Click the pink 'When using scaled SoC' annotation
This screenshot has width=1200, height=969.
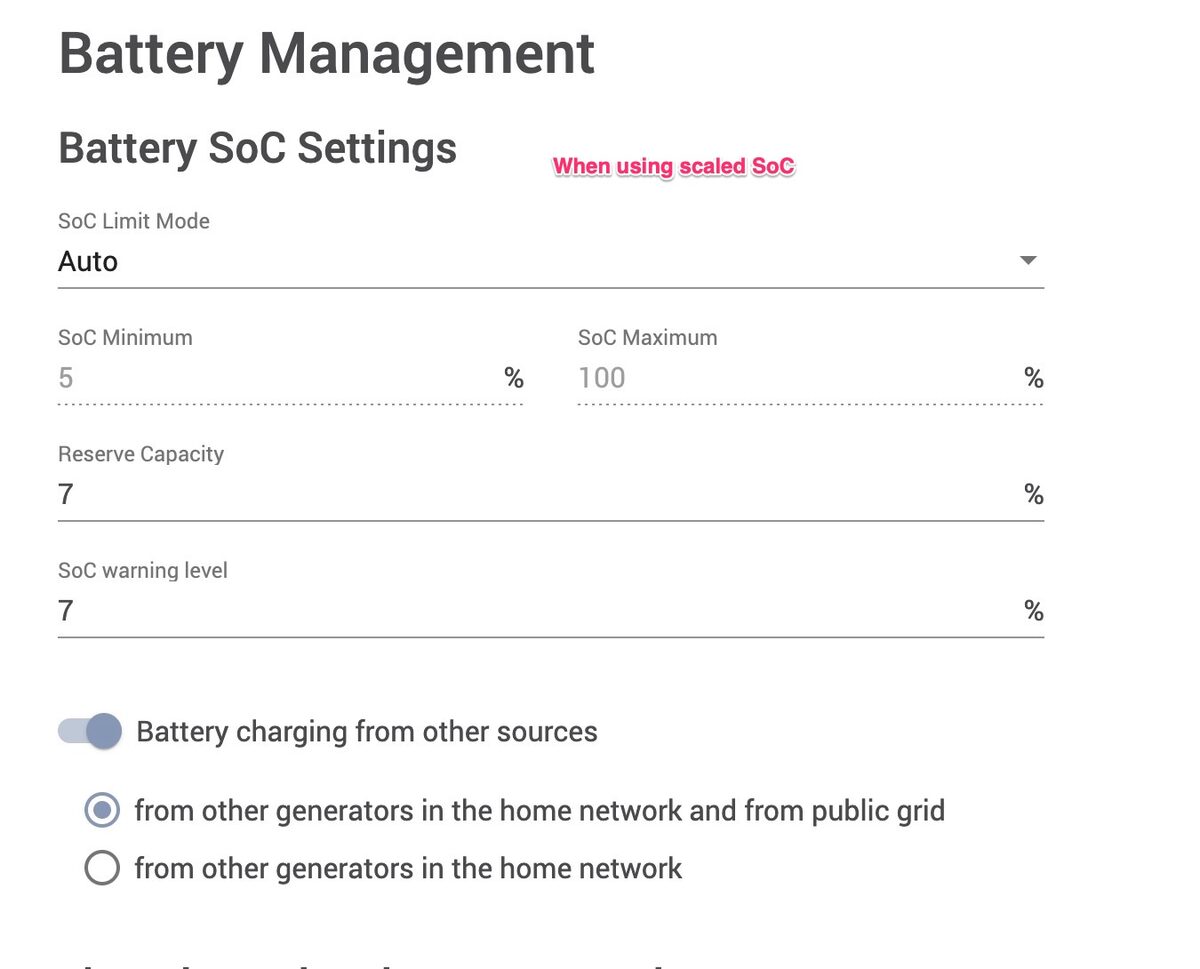(674, 166)
